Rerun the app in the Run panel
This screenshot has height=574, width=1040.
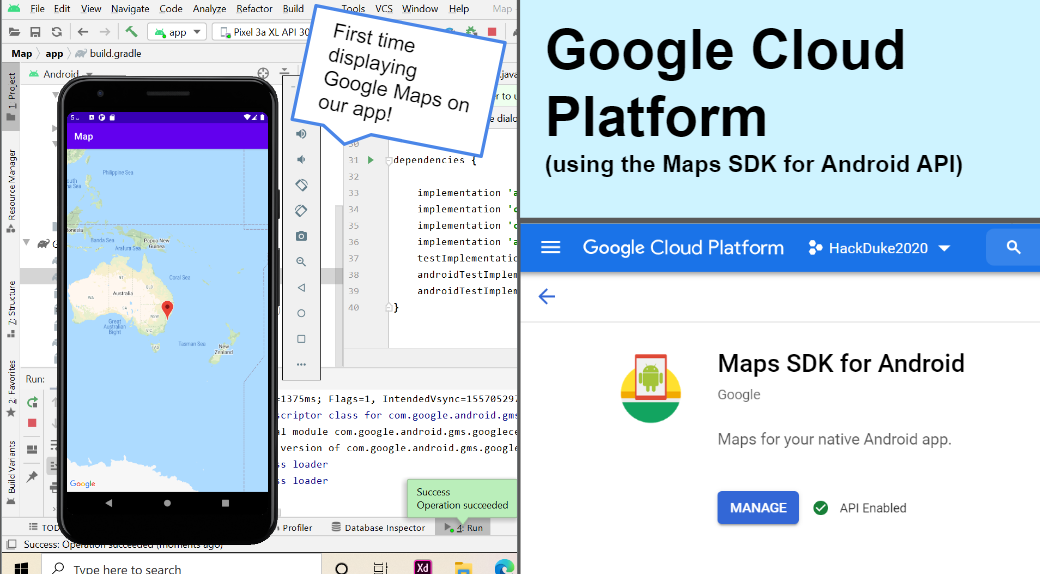(32, 402)
